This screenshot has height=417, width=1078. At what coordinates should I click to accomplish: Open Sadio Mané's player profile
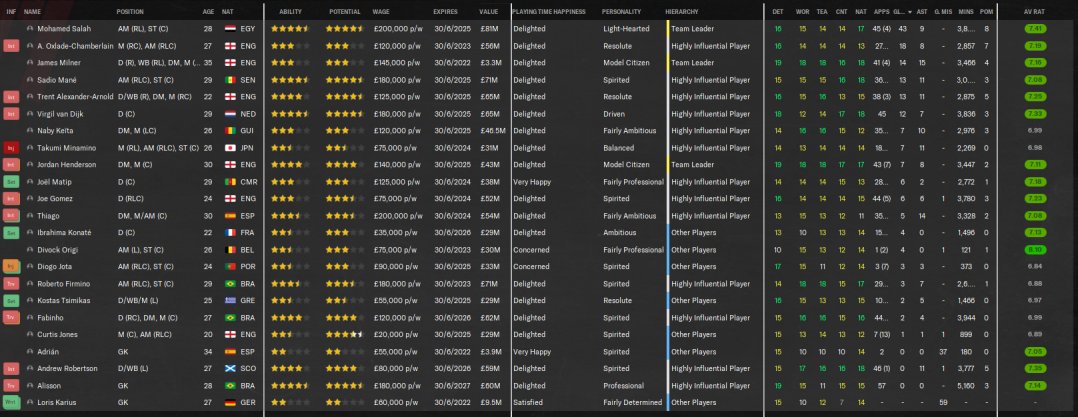coord(58,80)
